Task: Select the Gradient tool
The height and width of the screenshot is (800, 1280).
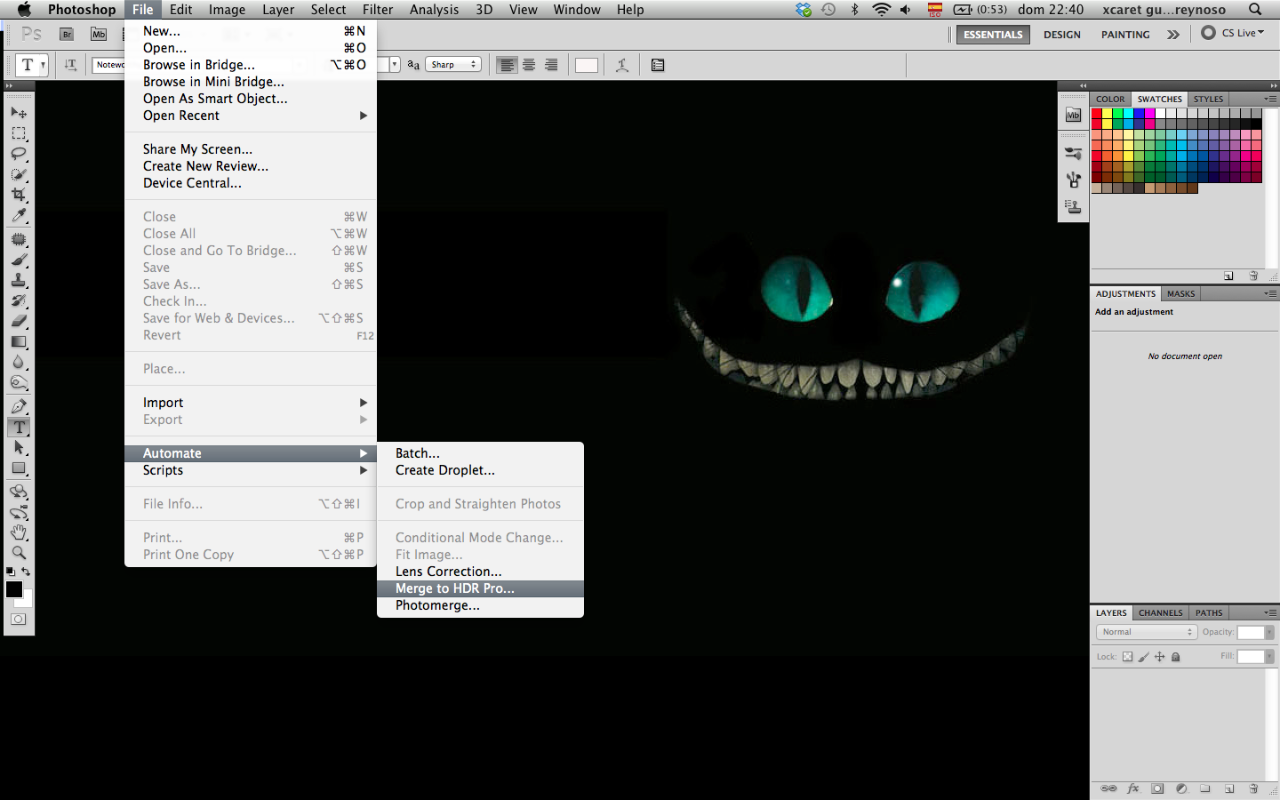Action: tap(19, 342)
